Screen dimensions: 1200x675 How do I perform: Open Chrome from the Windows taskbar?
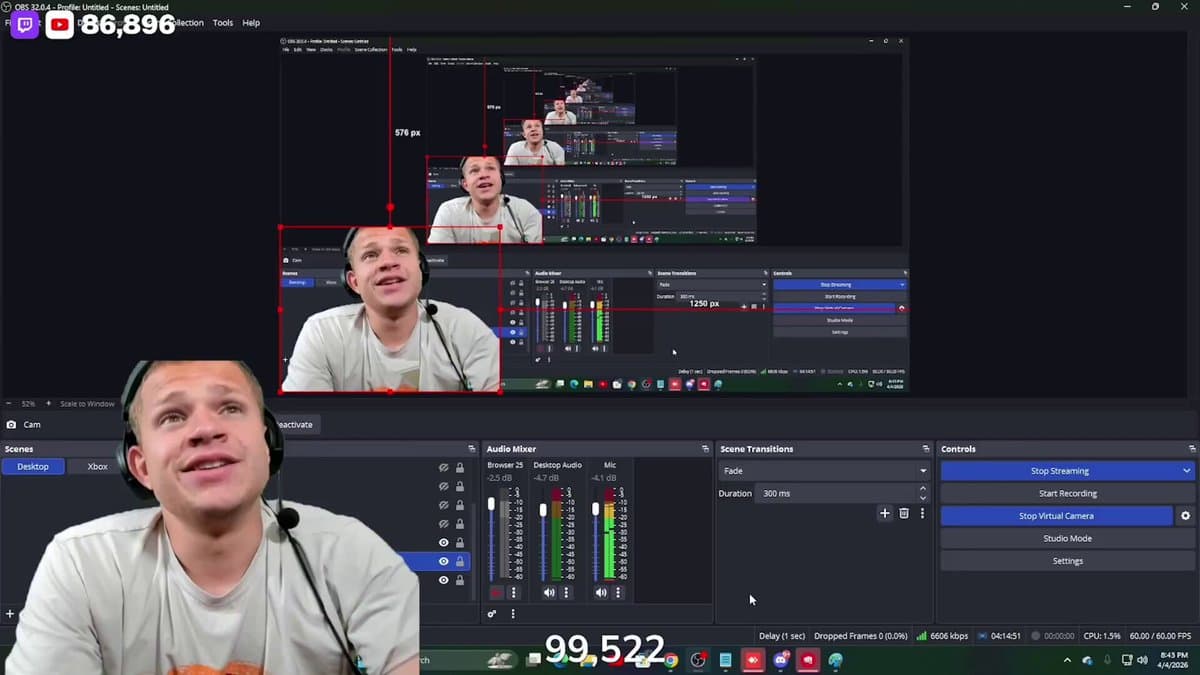tap(670, 660)
